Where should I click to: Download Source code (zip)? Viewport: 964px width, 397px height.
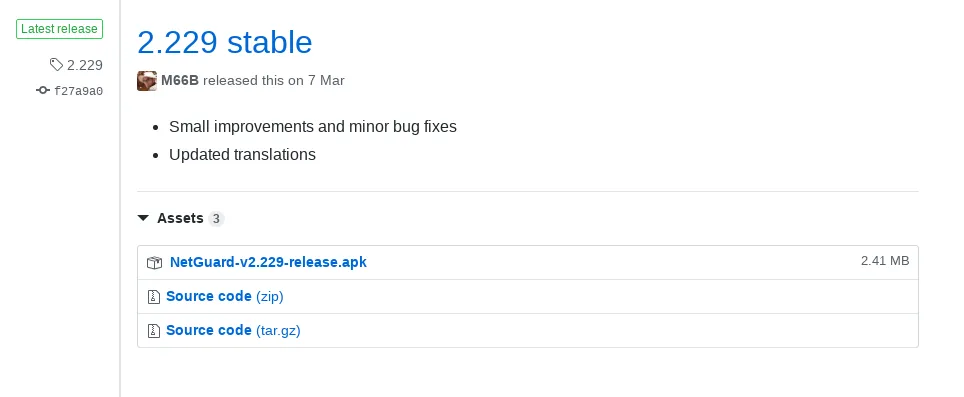(224, 297)
